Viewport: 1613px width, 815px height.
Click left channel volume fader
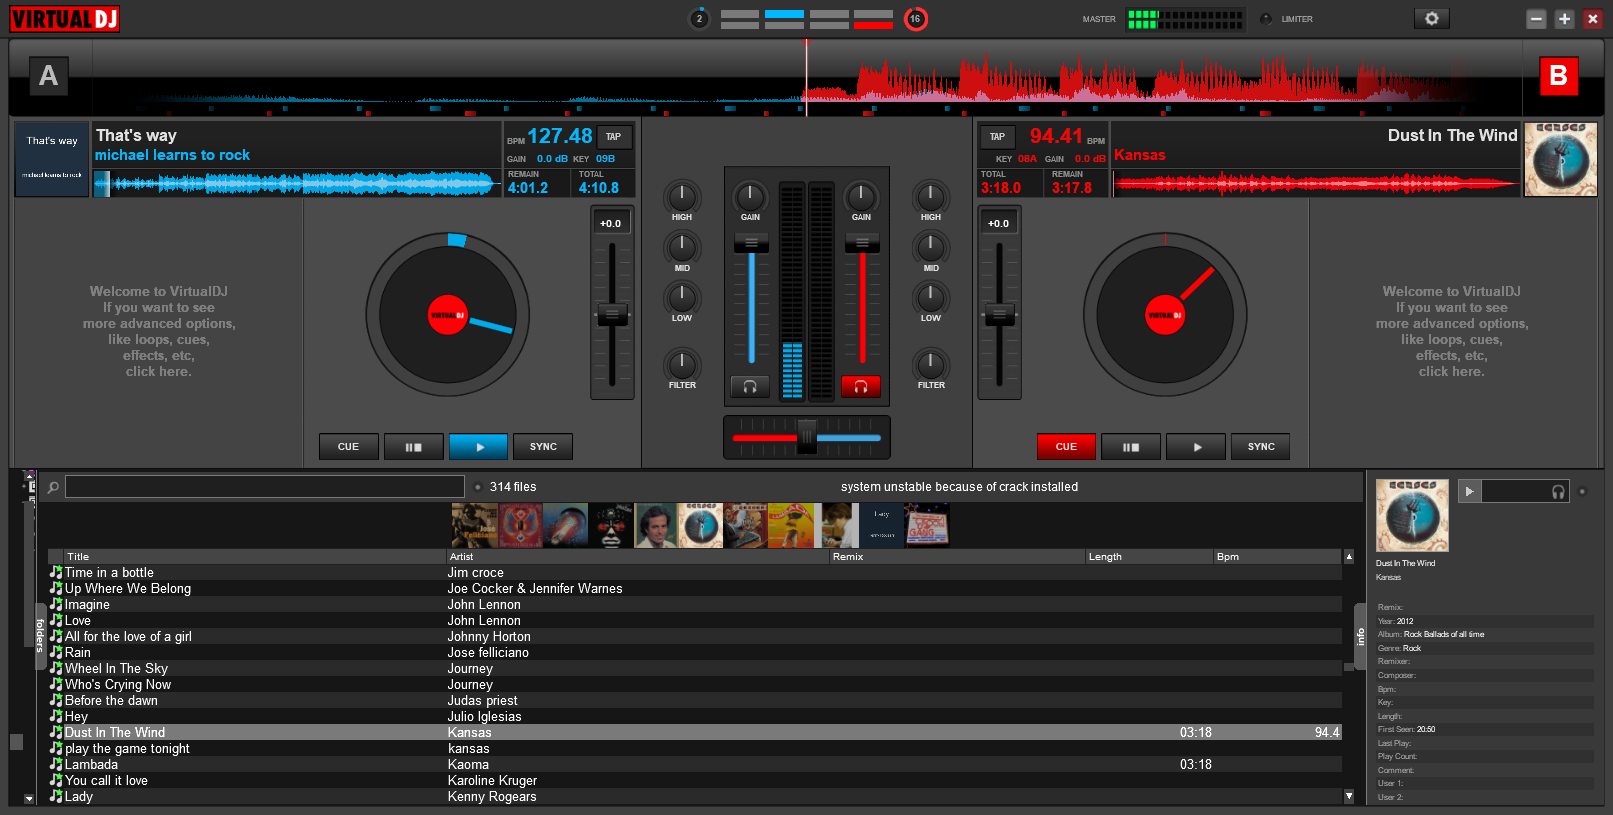pyautogui.click(x=751, y=243)
